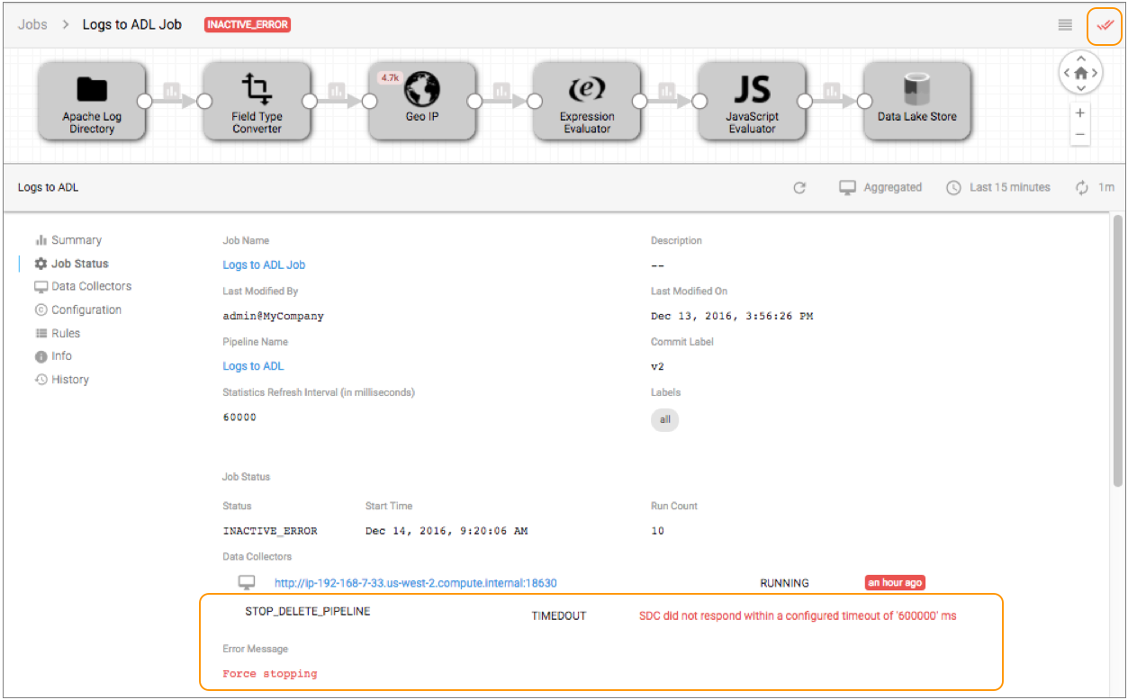Pan canvas down with navigator arrow

pyautogui.click(x=1081, y=88)
